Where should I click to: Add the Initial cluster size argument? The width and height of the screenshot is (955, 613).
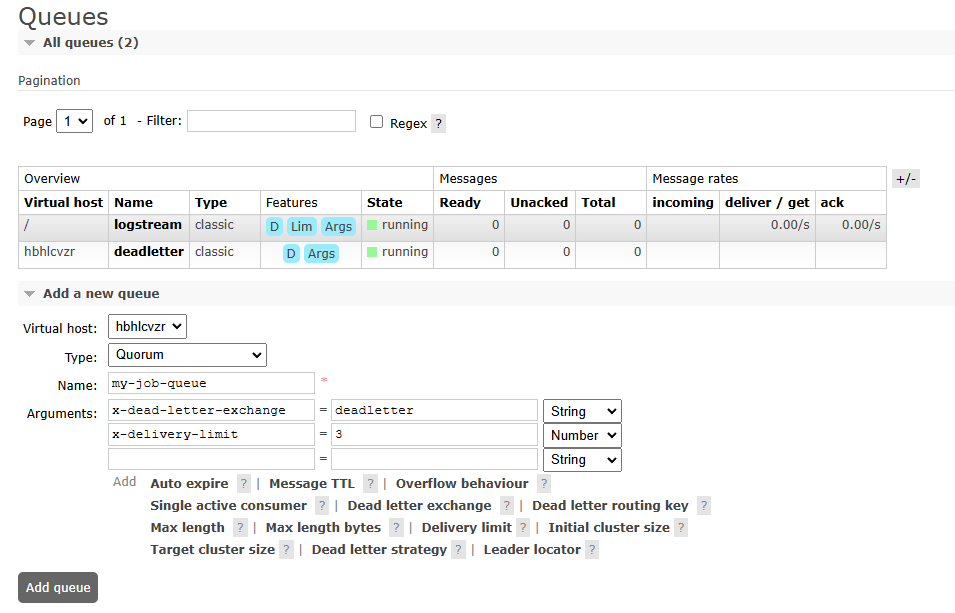click(x=609, y=528)
